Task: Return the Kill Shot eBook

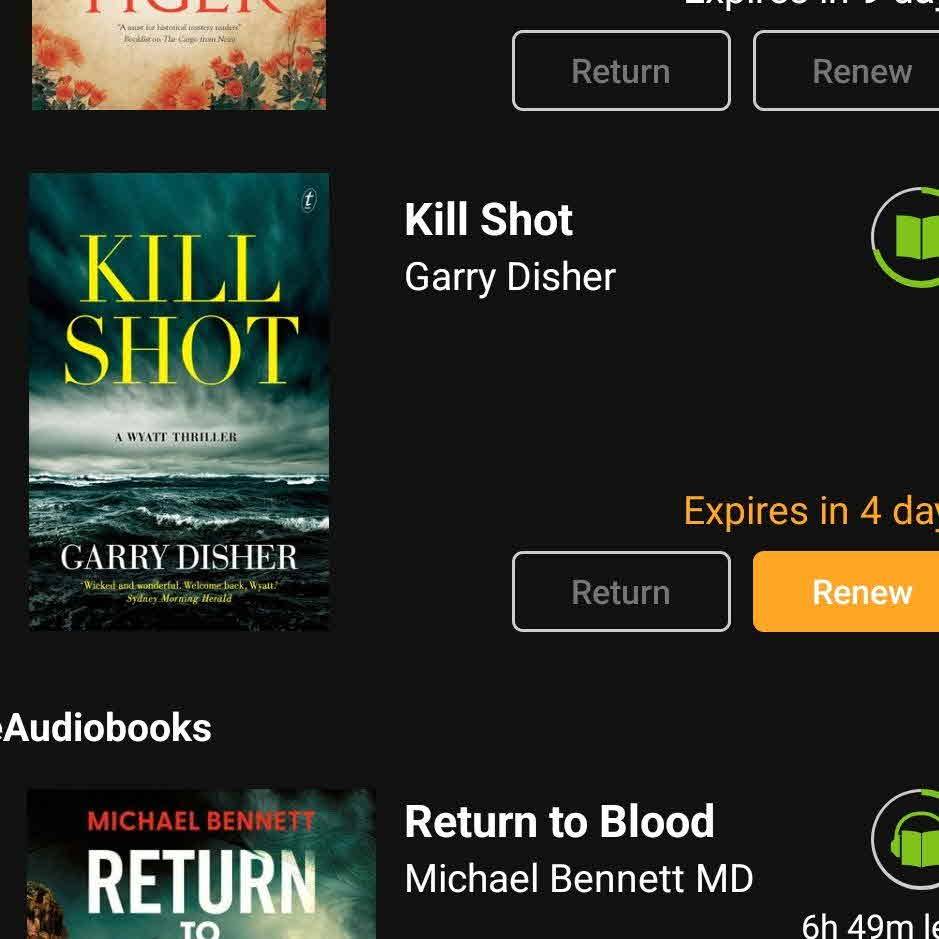Action: coord(621,592)
